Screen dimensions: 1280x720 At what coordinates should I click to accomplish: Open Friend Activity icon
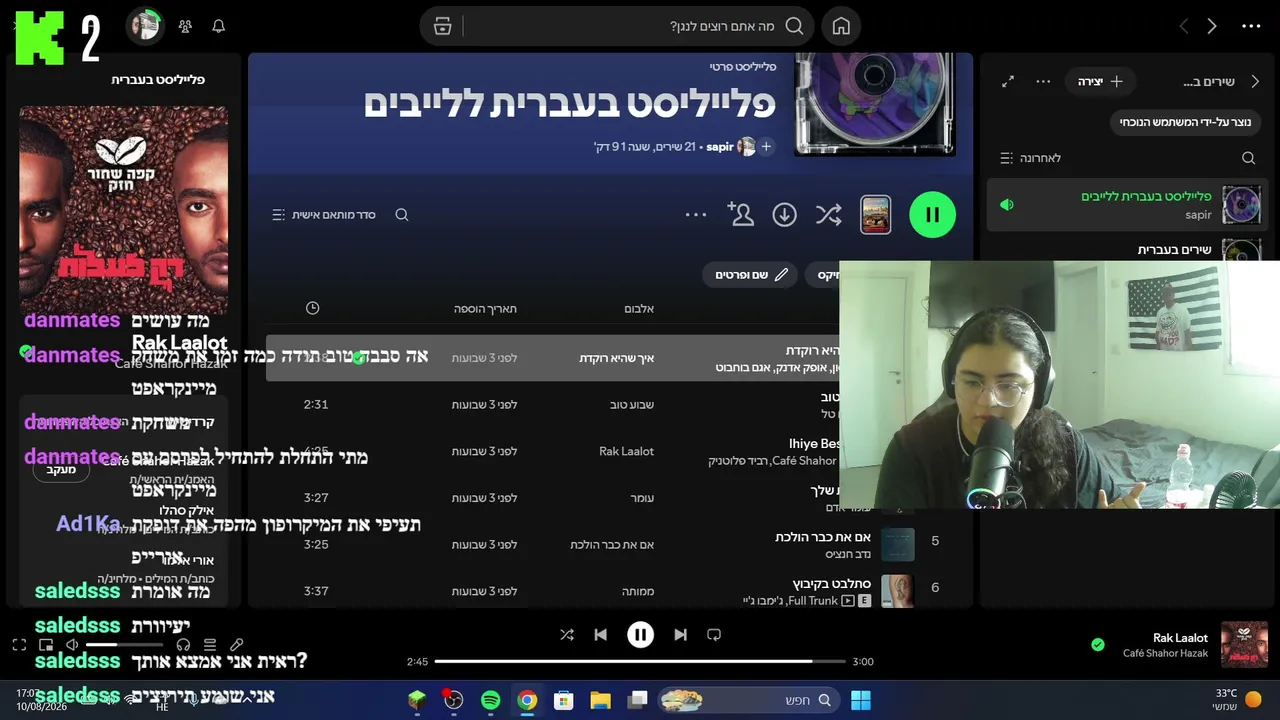[185, 26]
